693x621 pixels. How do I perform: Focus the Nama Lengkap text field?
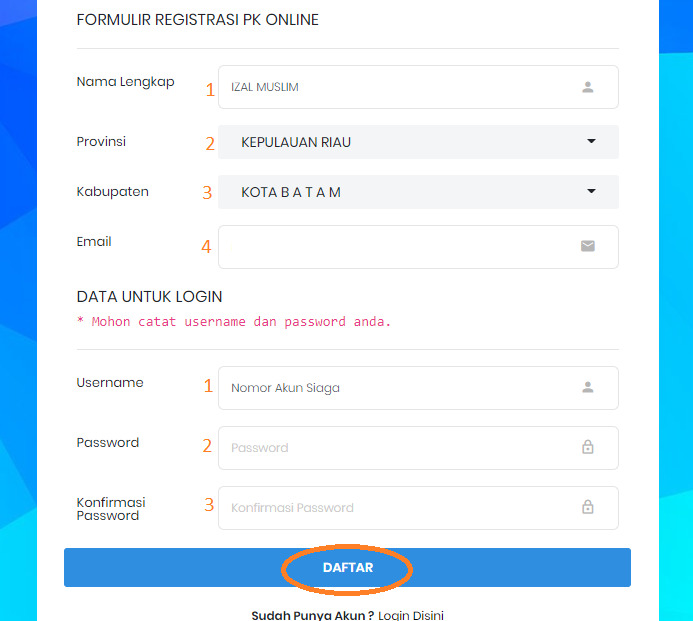[400, 87]
